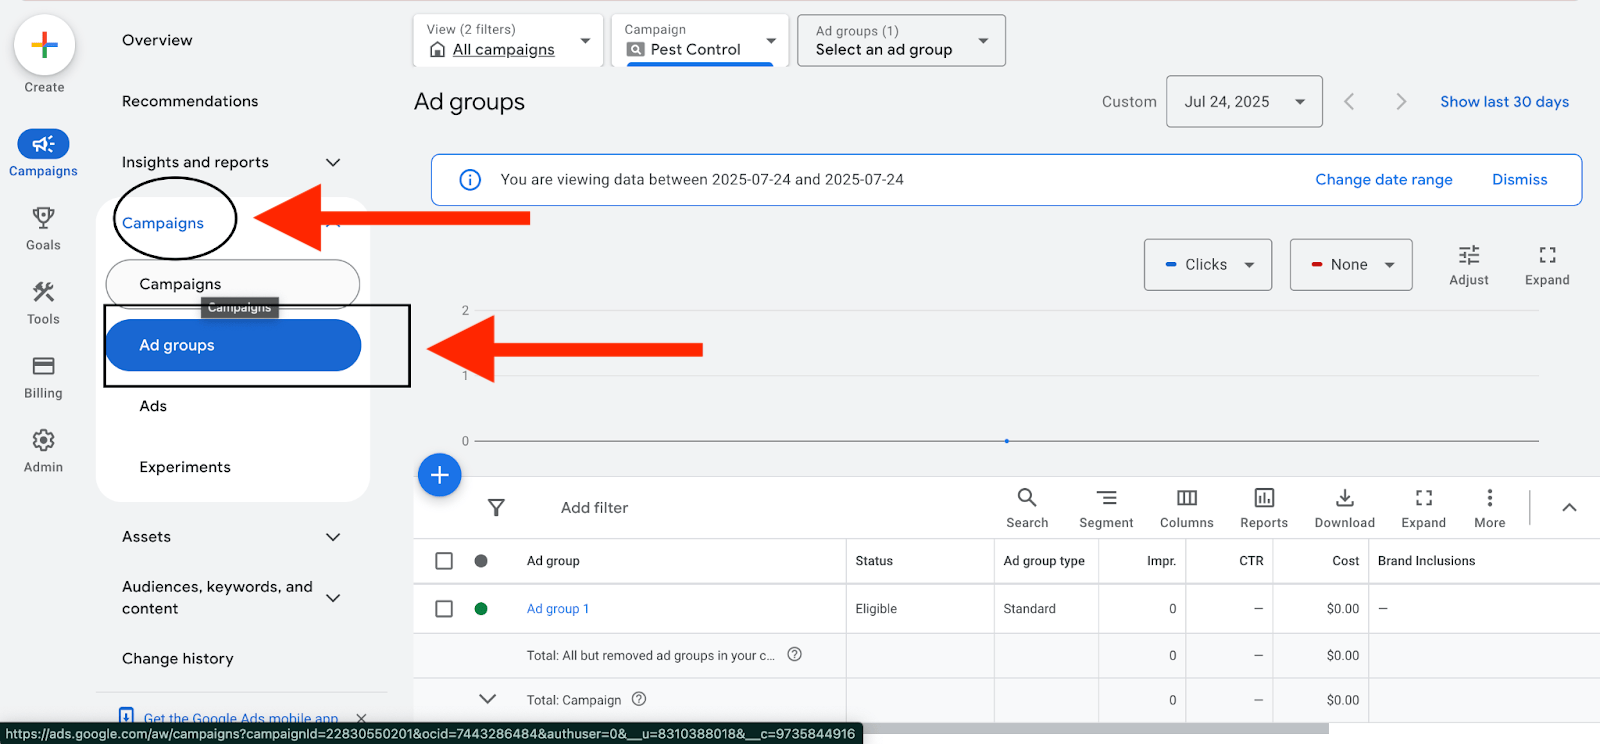Click the Add filter field
The height and width of the screenshot is (744, 1600).
[594, 508]
